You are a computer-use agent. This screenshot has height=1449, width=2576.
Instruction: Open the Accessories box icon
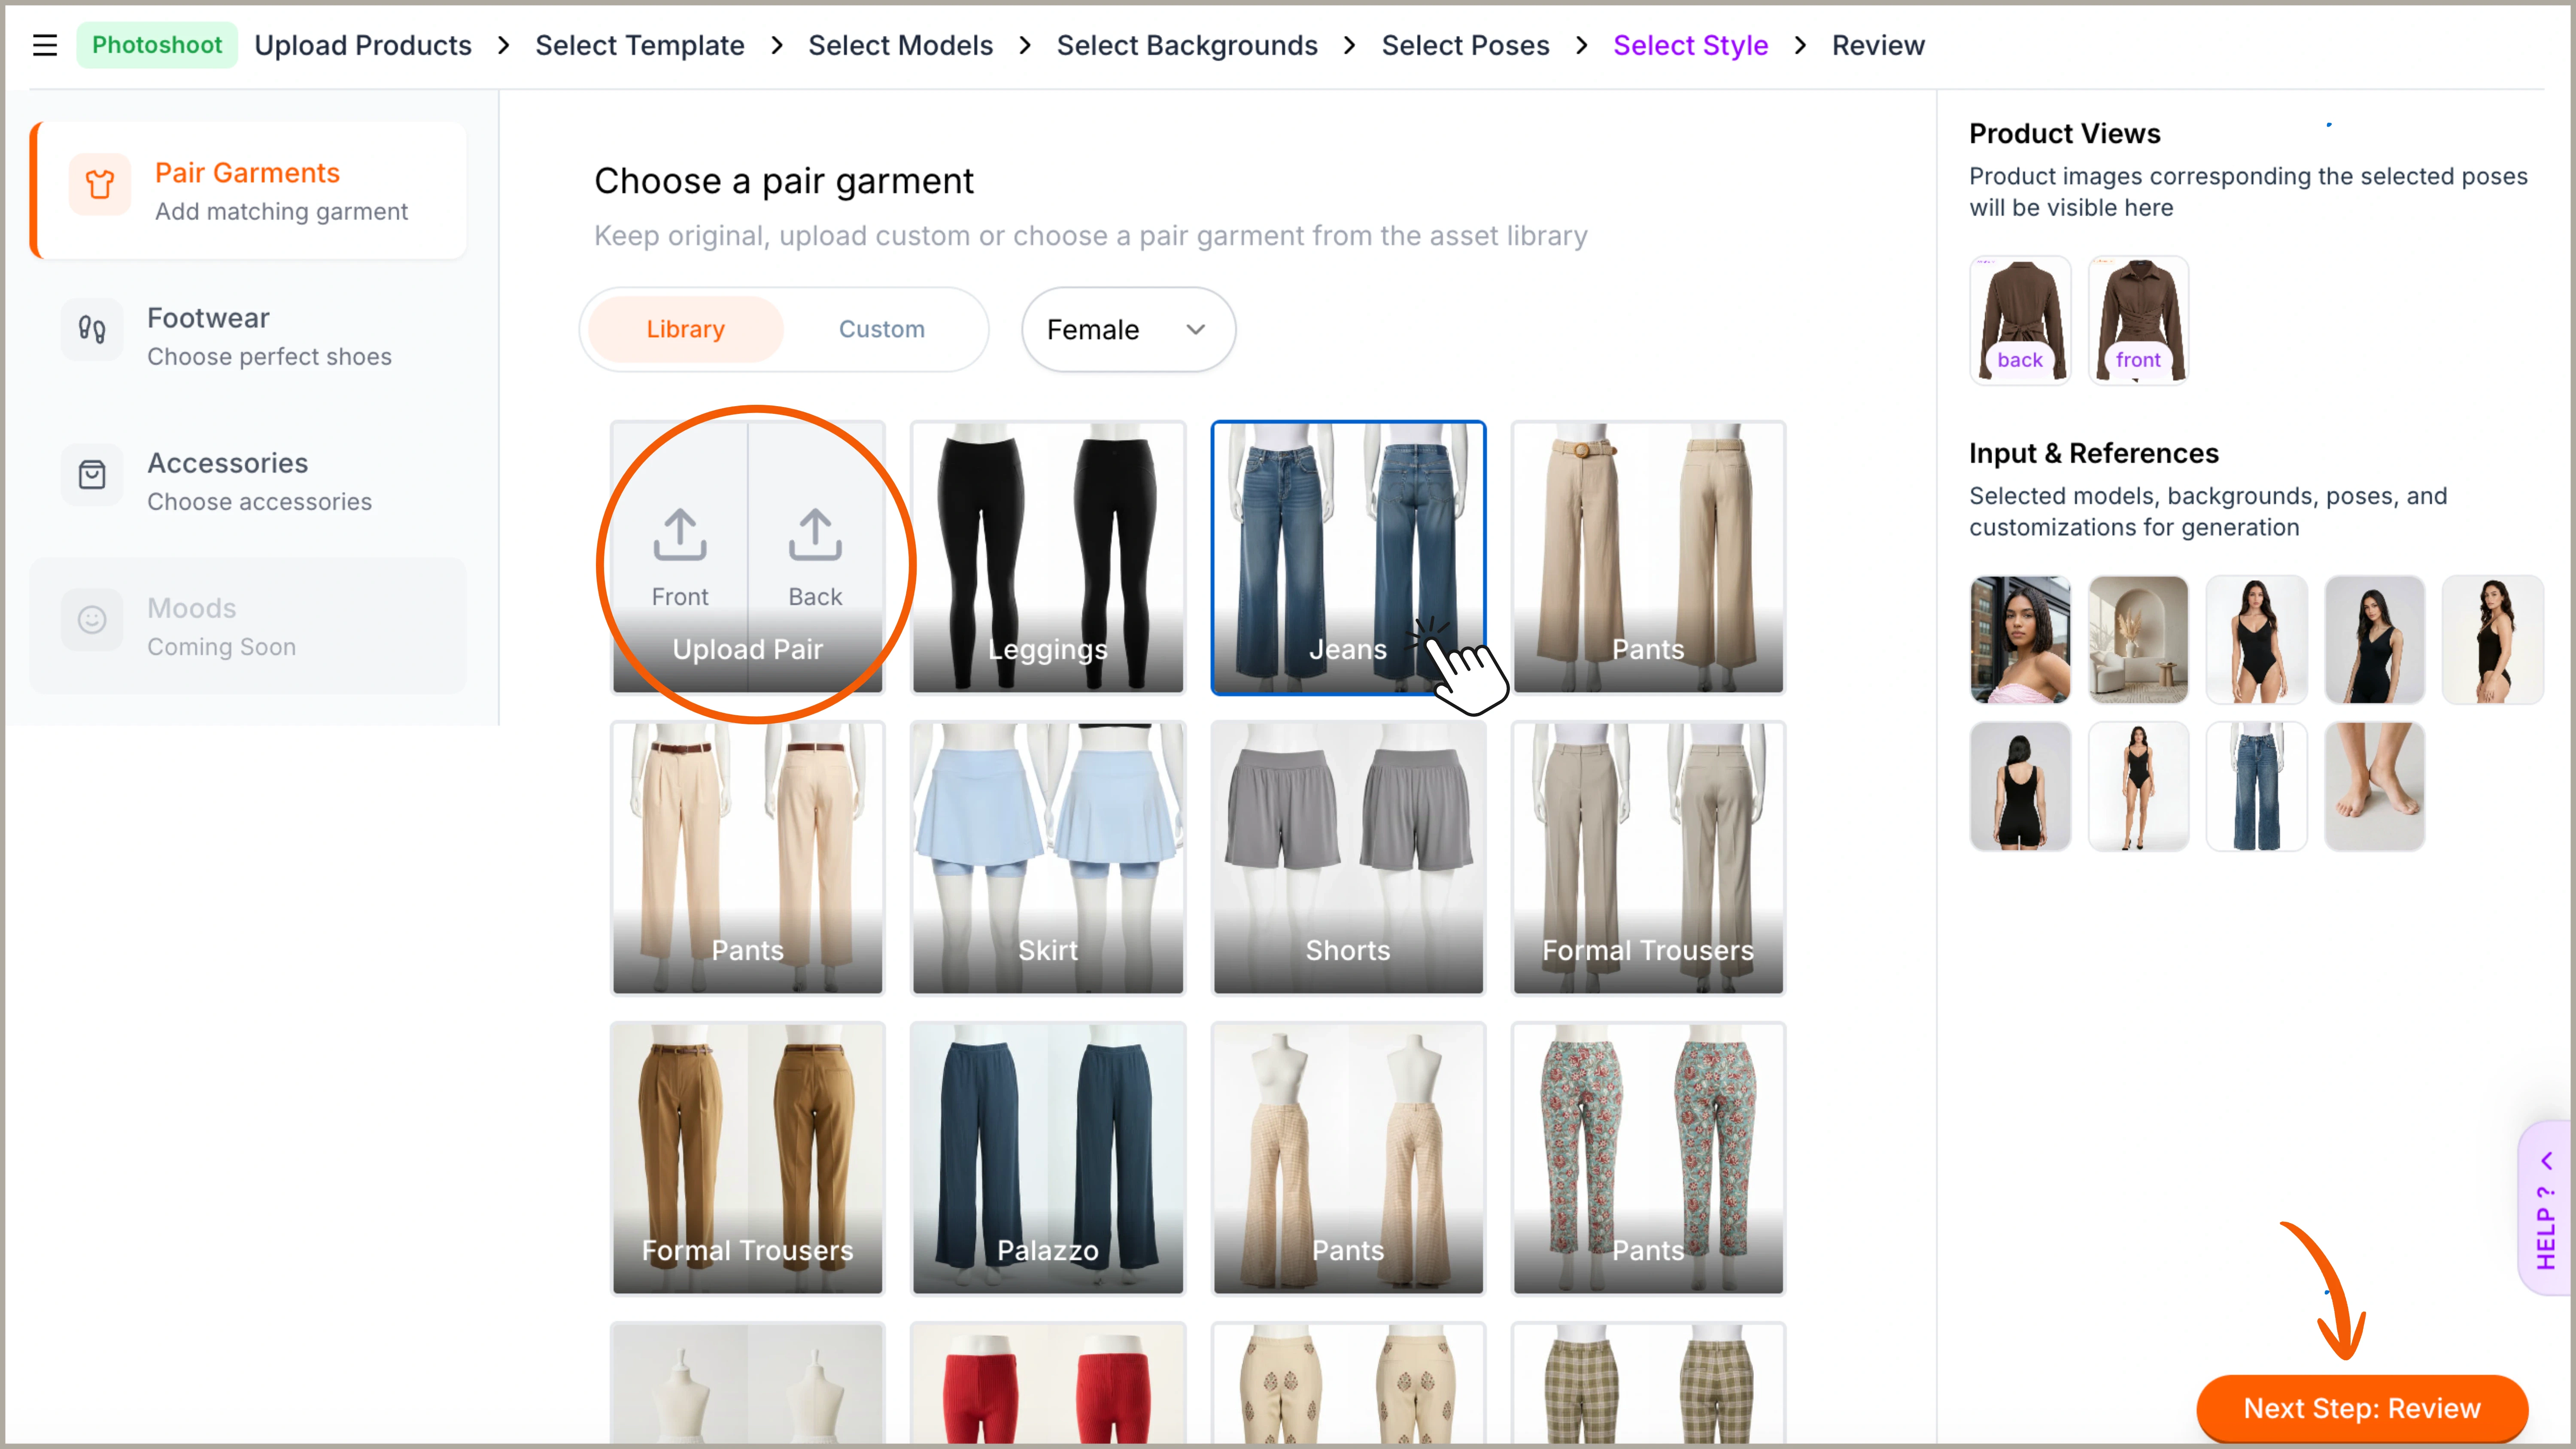pos(91,475)
